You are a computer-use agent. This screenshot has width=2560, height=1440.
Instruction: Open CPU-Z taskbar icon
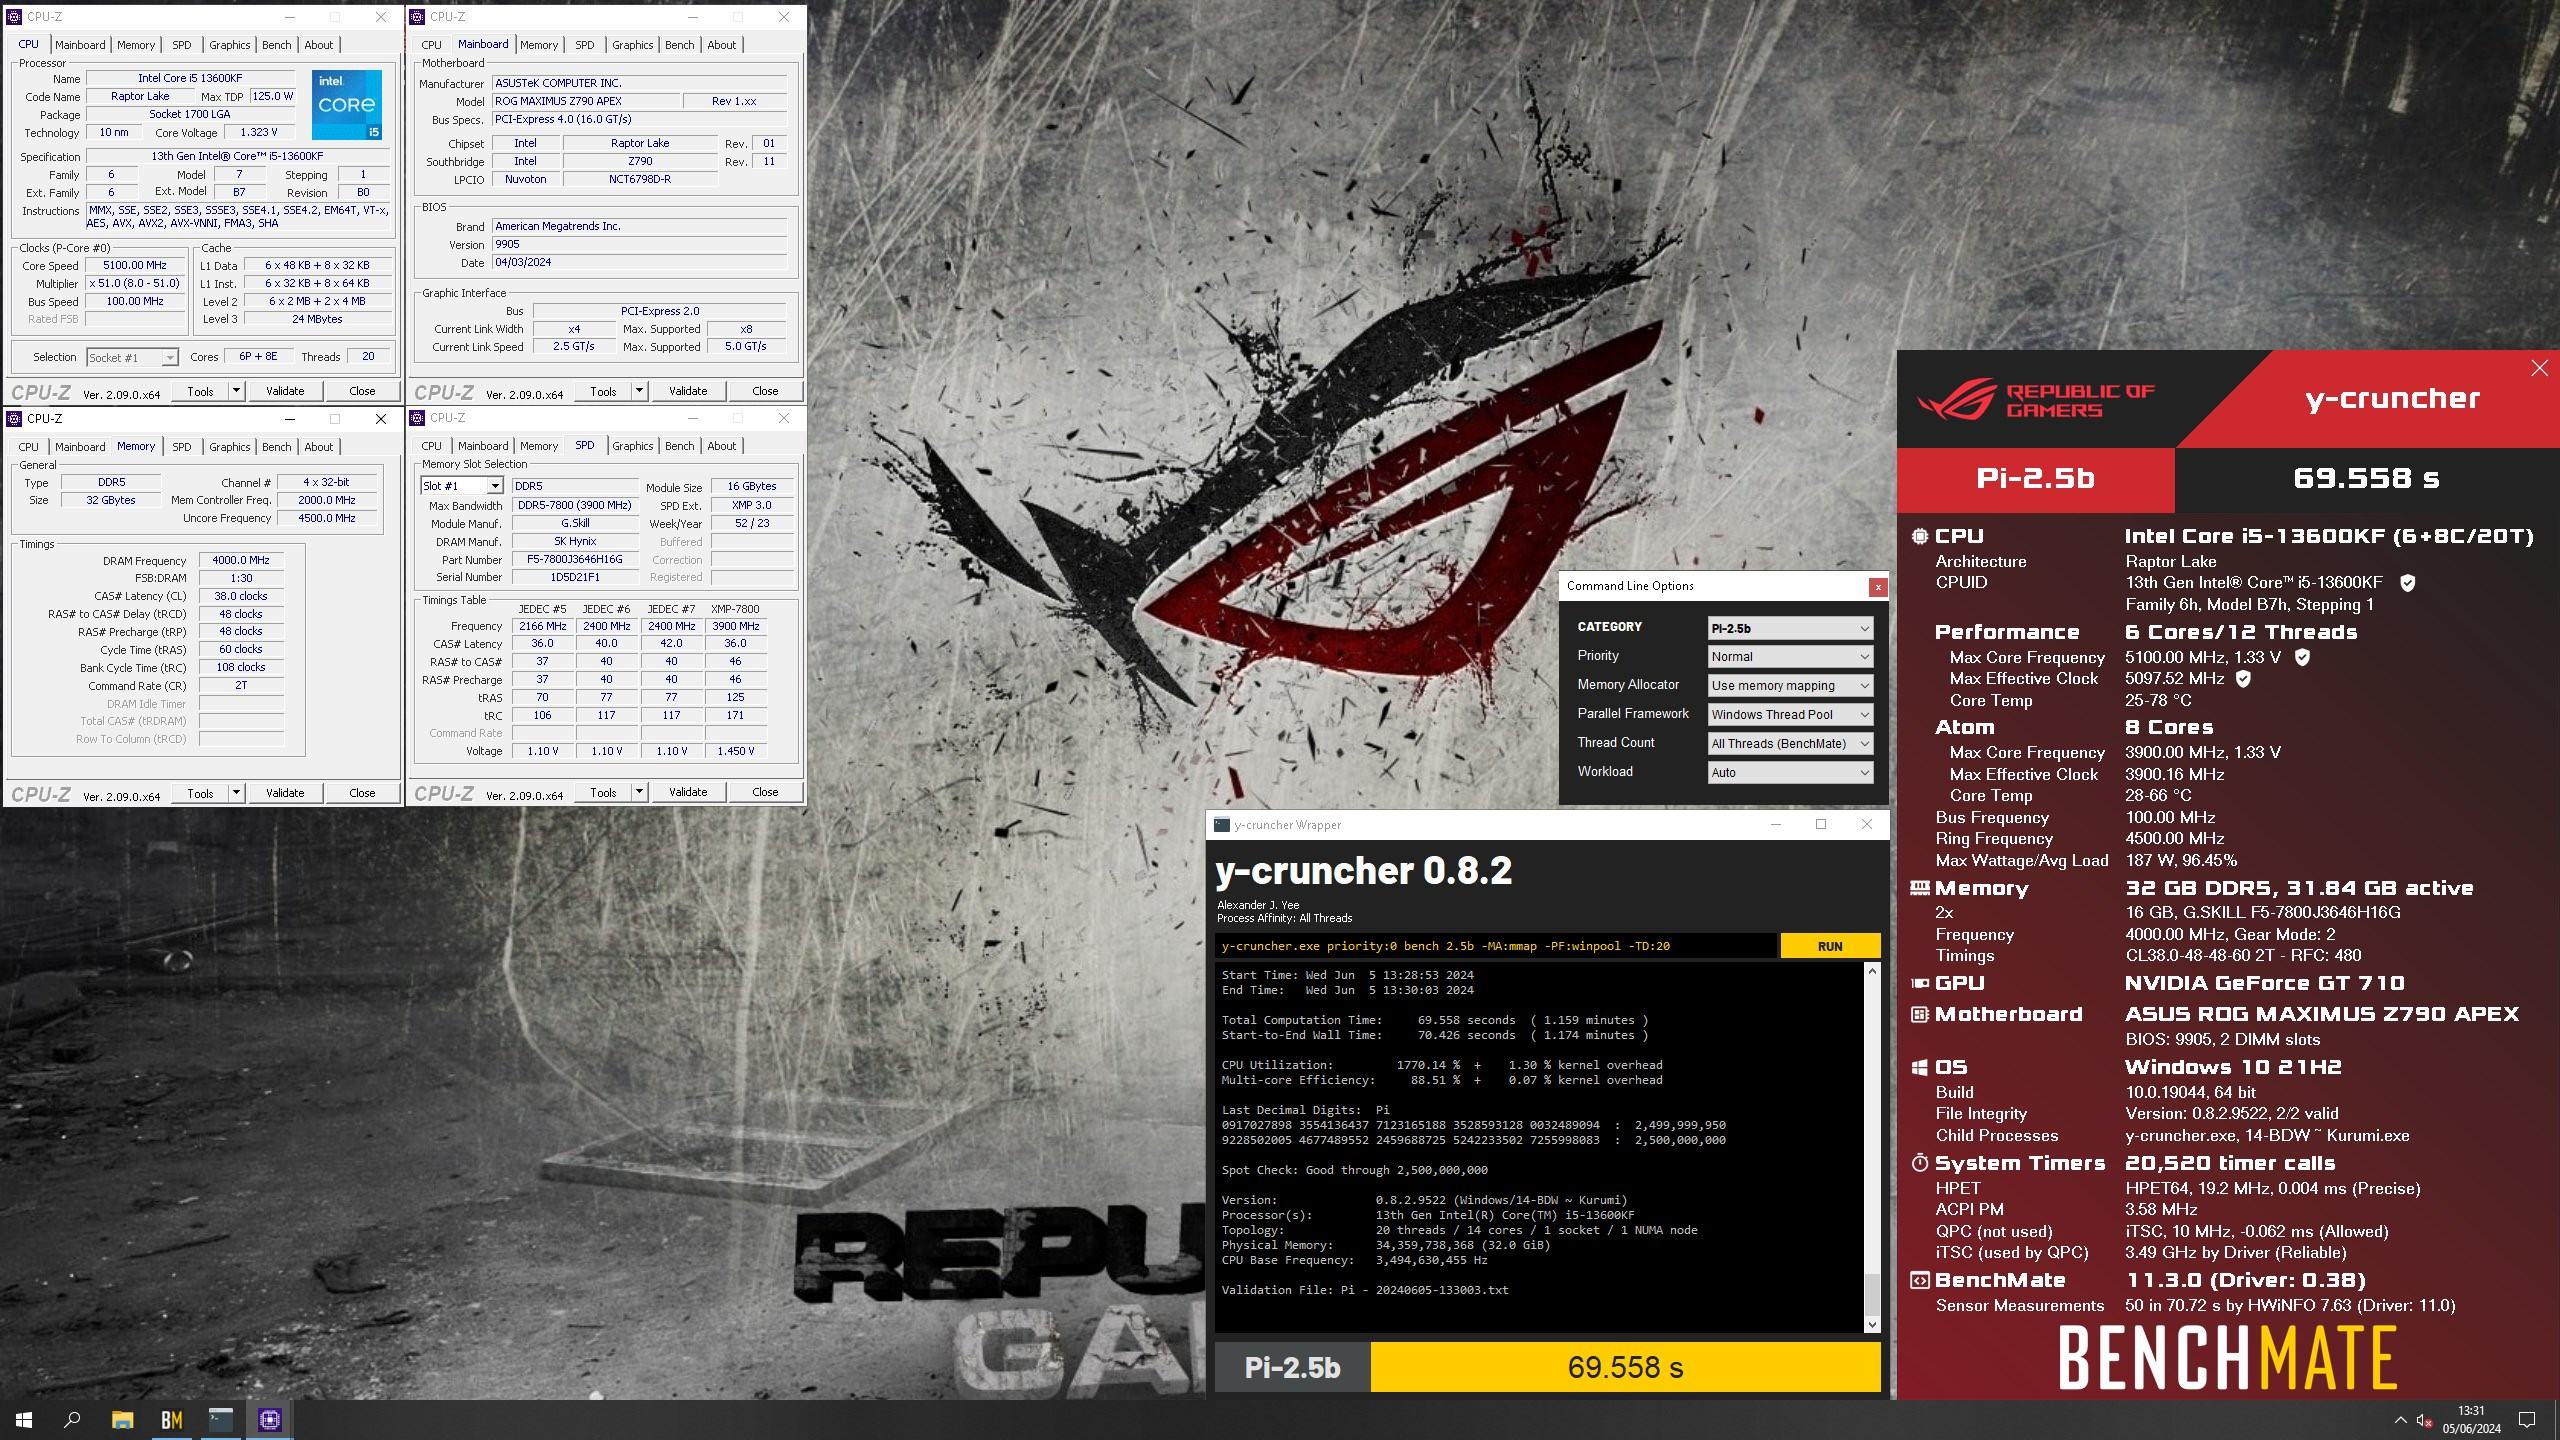[269, 1420]
